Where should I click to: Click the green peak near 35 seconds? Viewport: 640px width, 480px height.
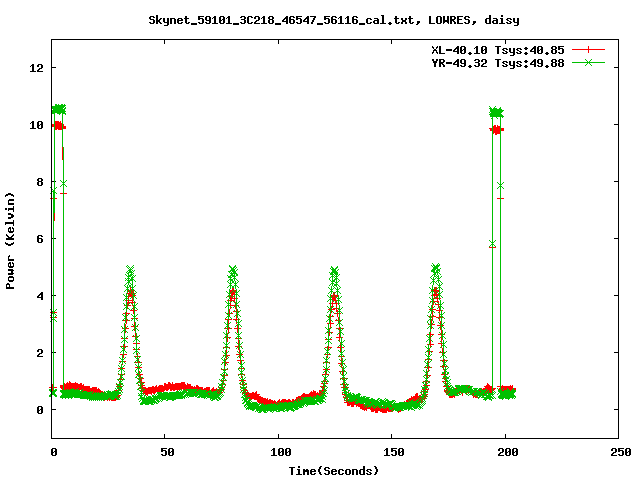130,269
